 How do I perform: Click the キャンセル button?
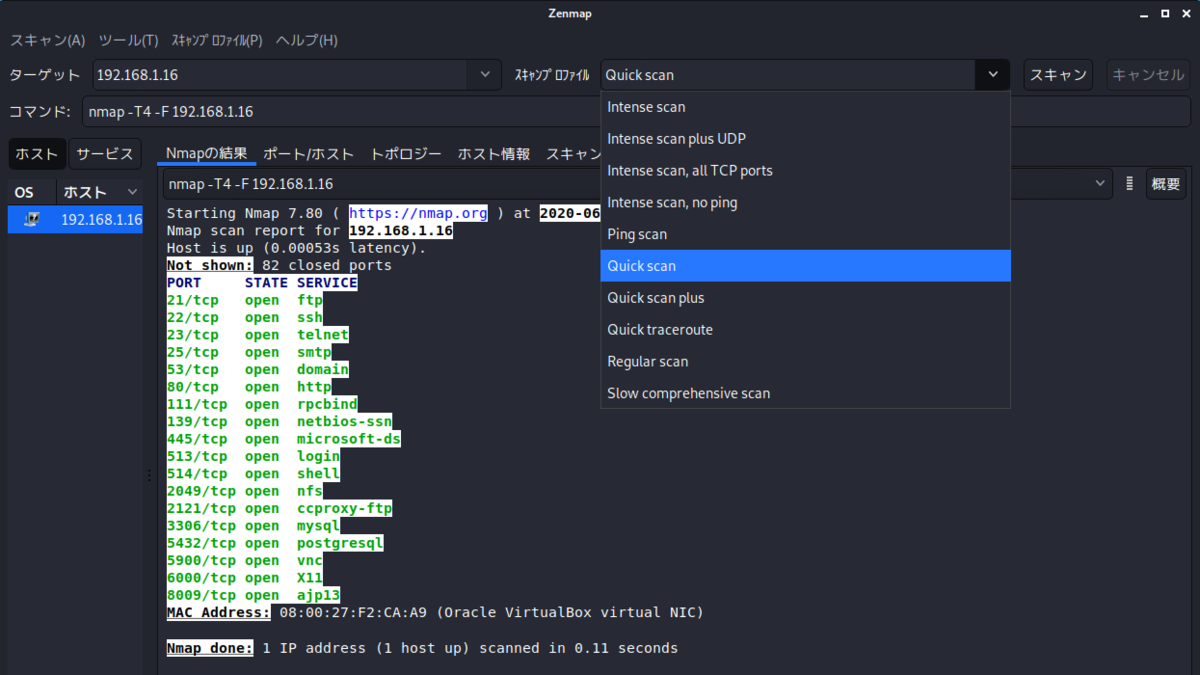(x=1147, y=75)
